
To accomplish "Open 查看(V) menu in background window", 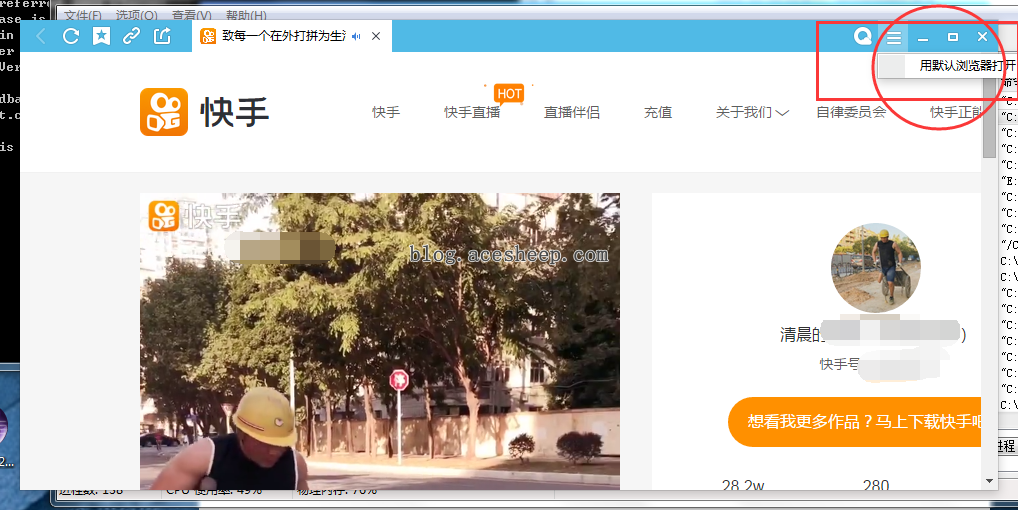I will [x=192, y=14].
